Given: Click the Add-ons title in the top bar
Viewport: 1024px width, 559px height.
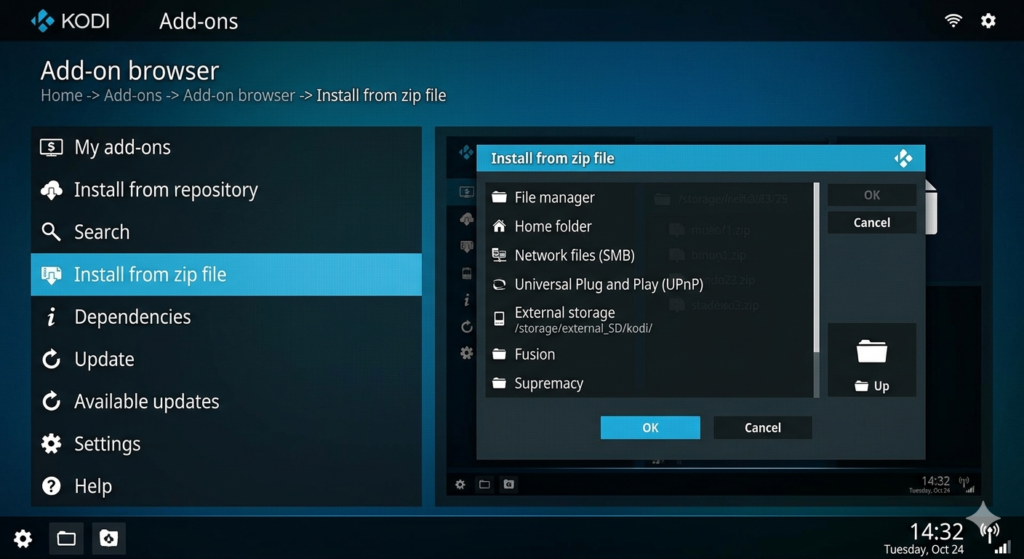Looking at the screenshot, I should click(x=199, y=22).
